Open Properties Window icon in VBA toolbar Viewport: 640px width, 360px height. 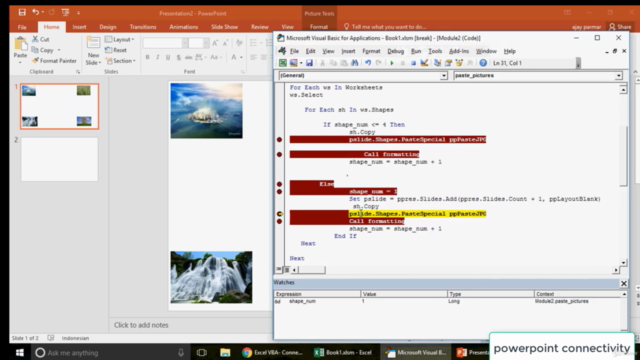[448, 63]
